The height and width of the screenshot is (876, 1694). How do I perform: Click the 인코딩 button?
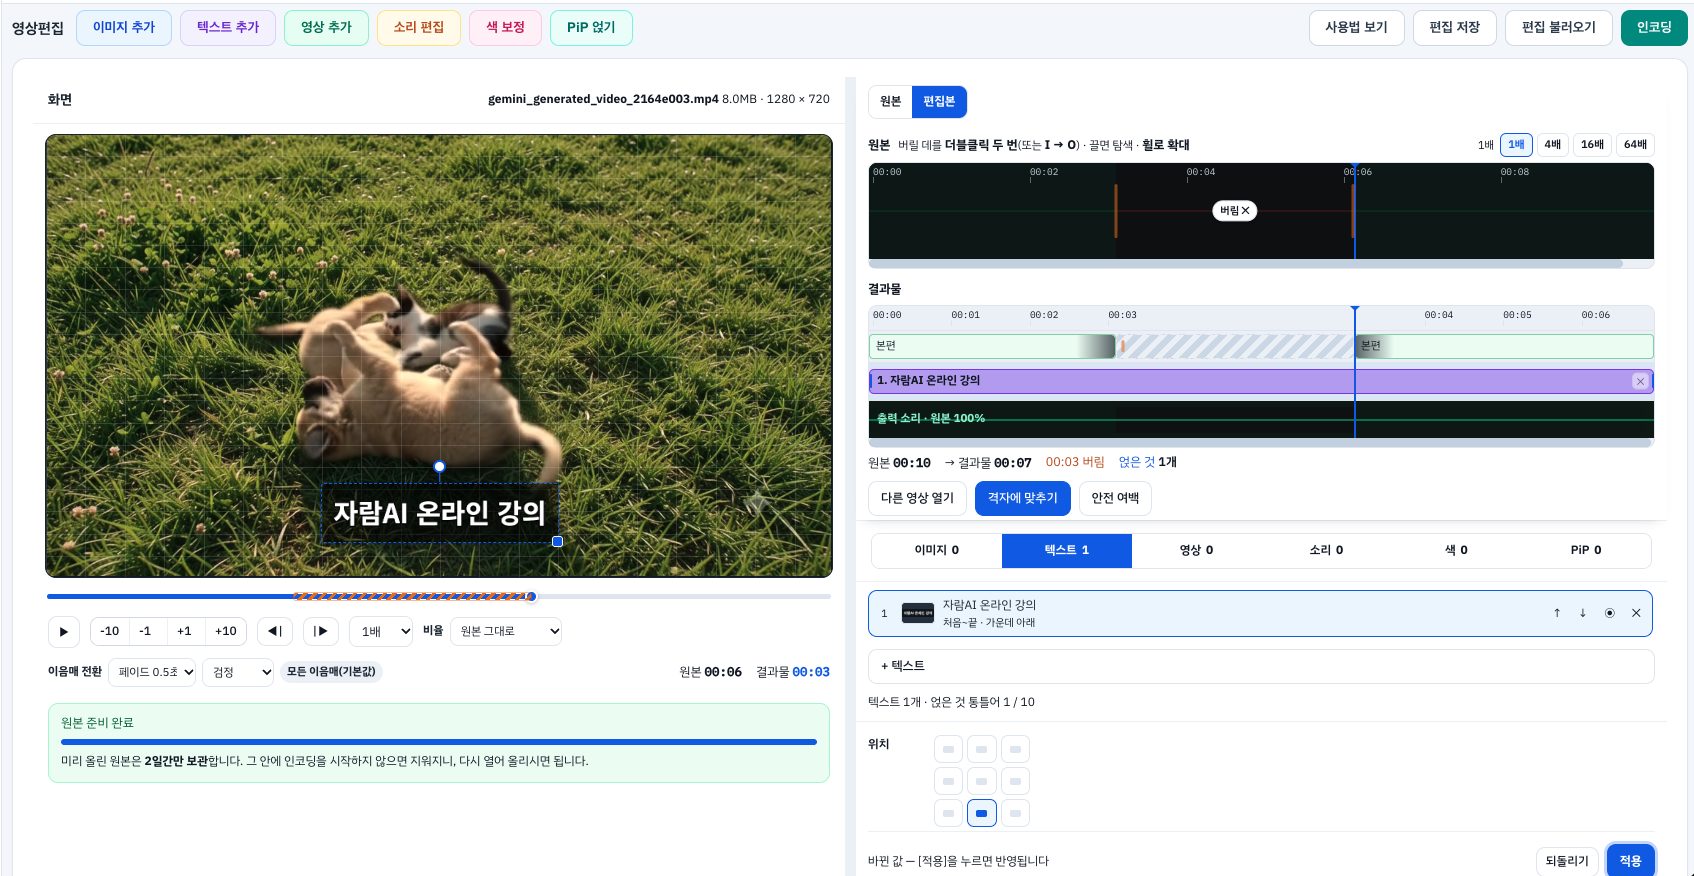pyautogui.click(x=1654, y=28)
